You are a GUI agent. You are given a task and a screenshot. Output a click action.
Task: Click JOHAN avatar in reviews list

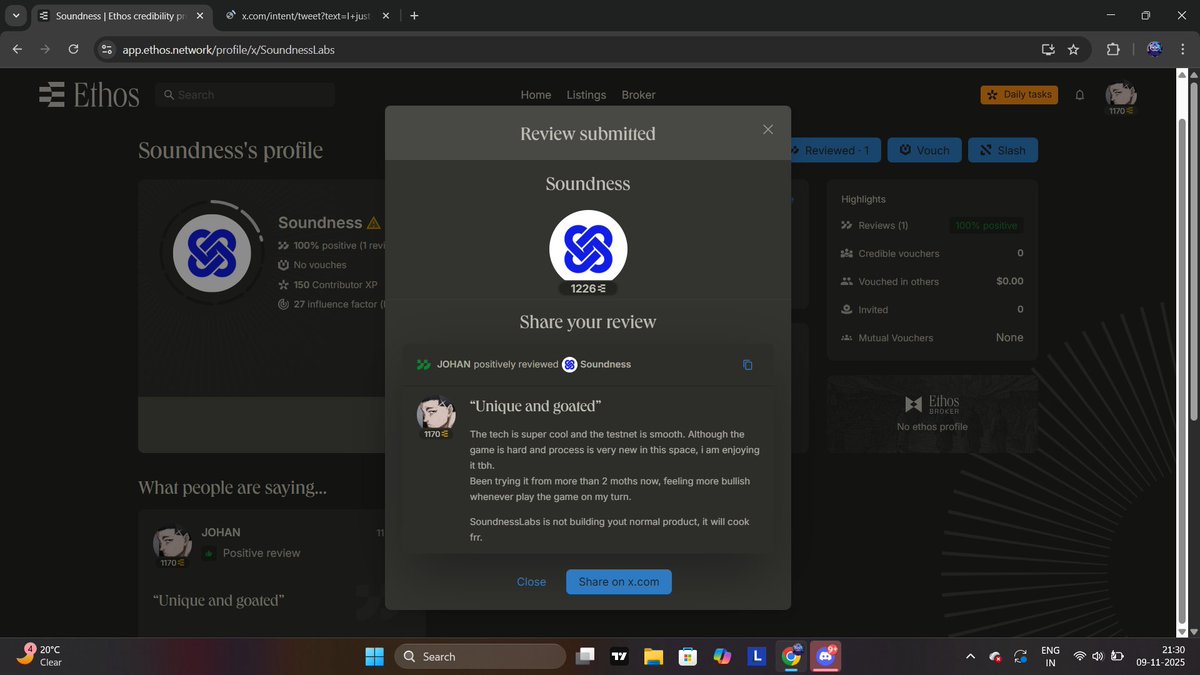click(172, 544)
